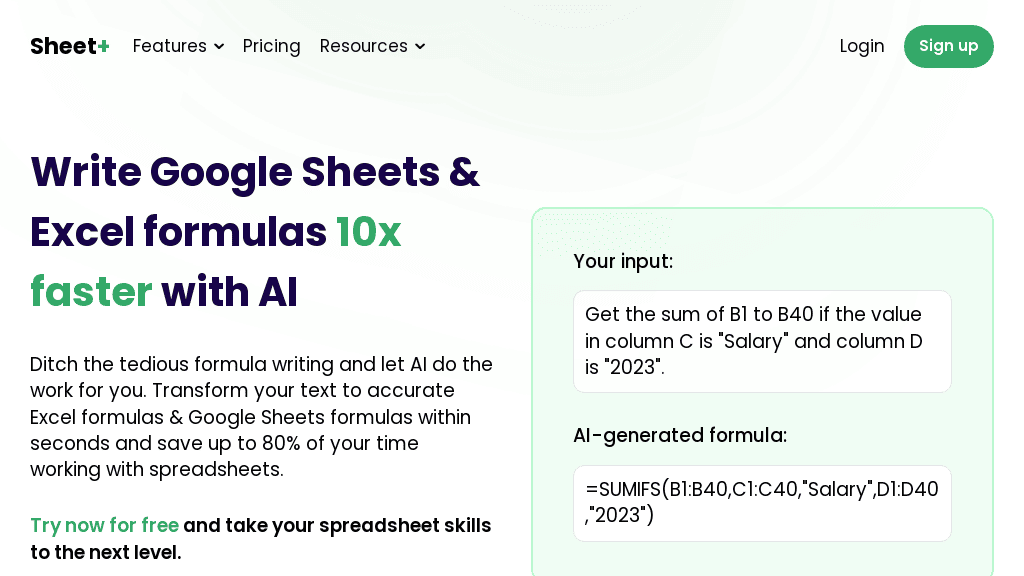Go to the Pricing page
The width and height of the screenshot is (1024, 576).
coord(271,46)
